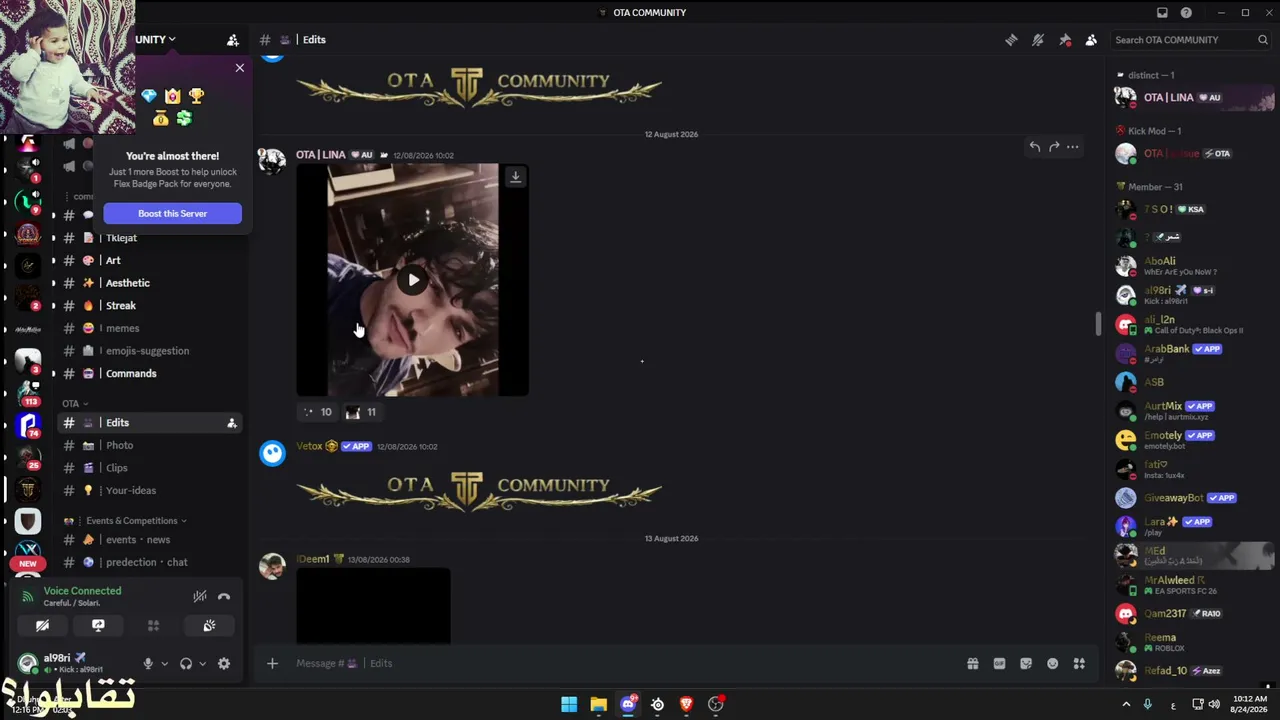Image resolution: width=1280 pixels, height=720 pixels.
Task: Open the Discord inbox icon
Action: coord(1162,13)
